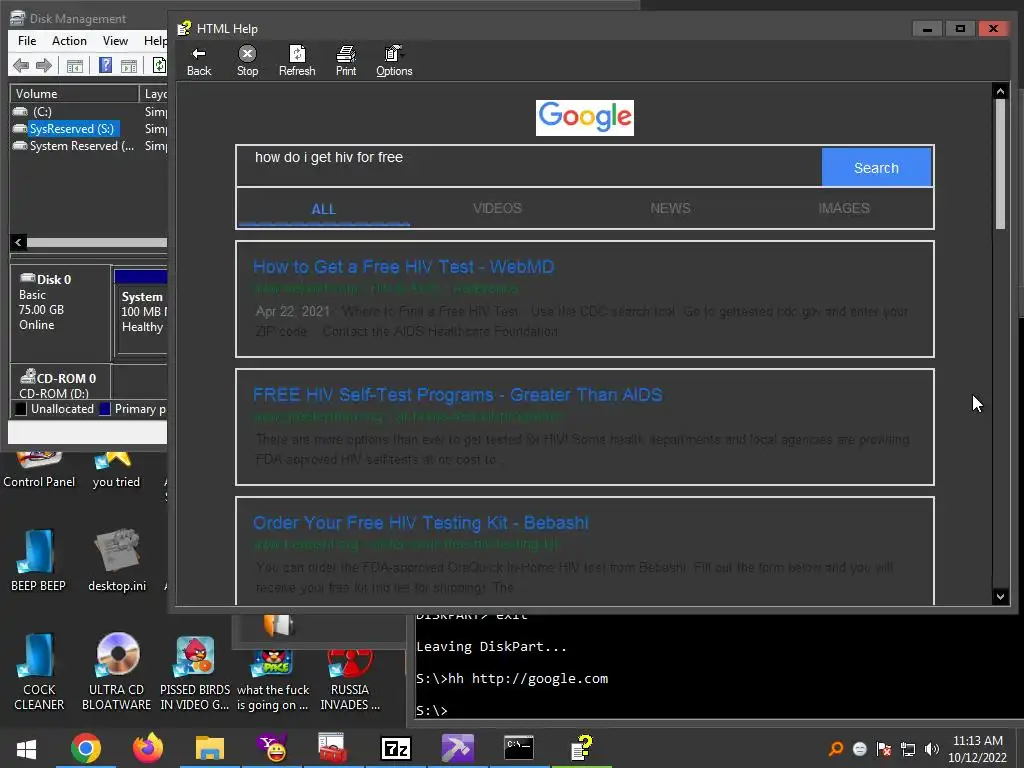
Task: Click the Google logo
Action: pos(584,118)
